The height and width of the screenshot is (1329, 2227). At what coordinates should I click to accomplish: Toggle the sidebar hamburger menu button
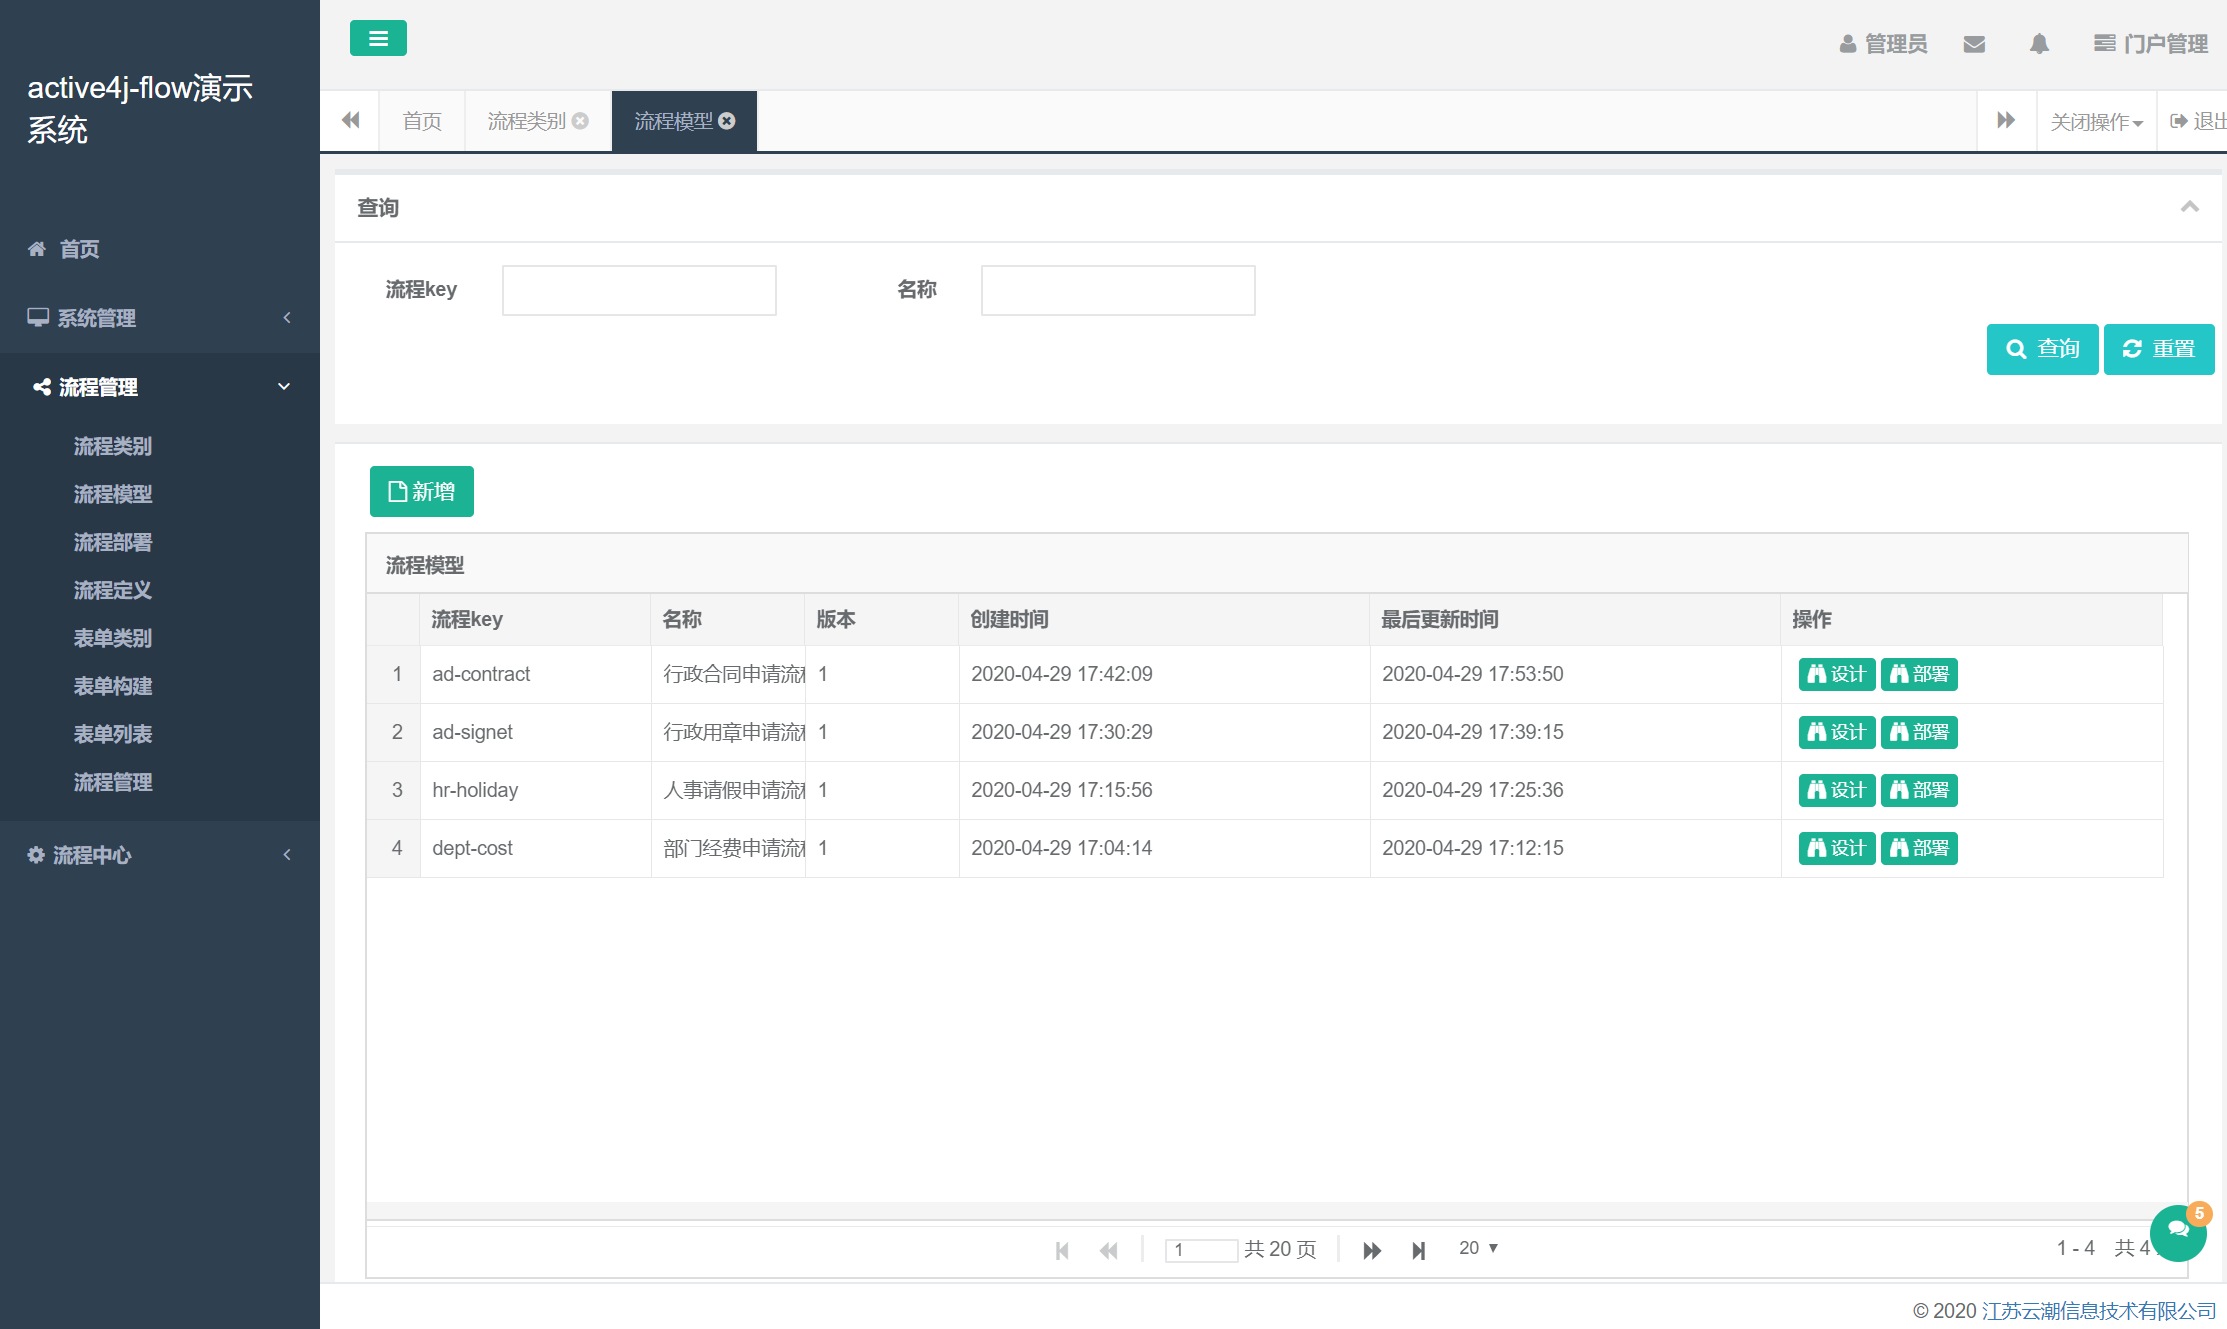[378, 38]
